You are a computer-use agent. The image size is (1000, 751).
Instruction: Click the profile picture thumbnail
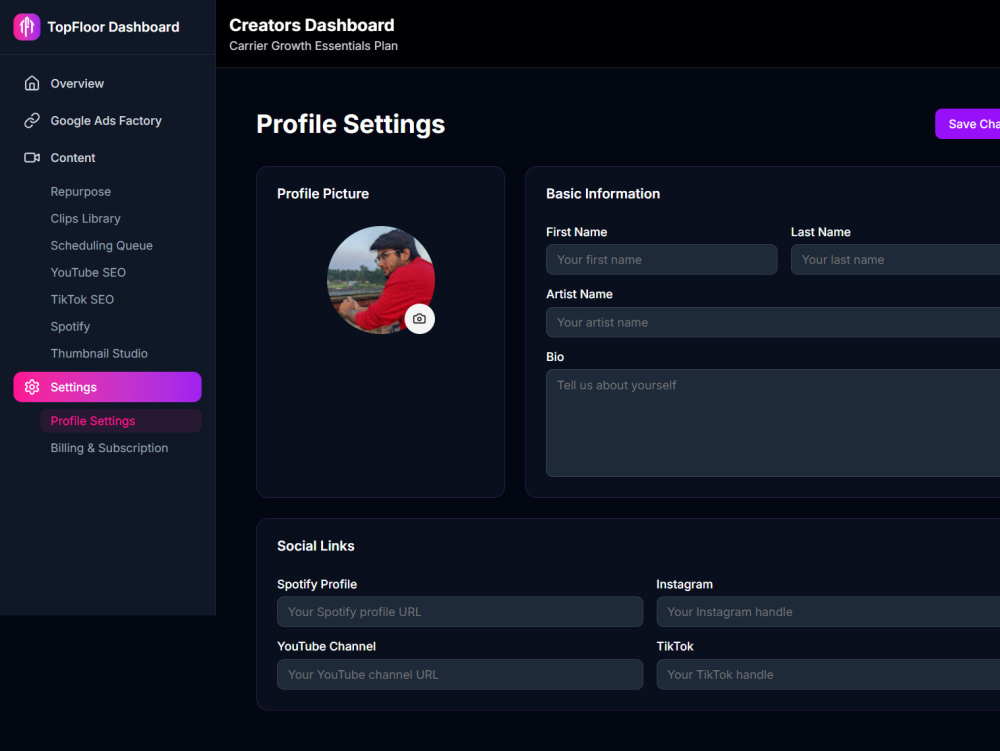pos(381,280)
